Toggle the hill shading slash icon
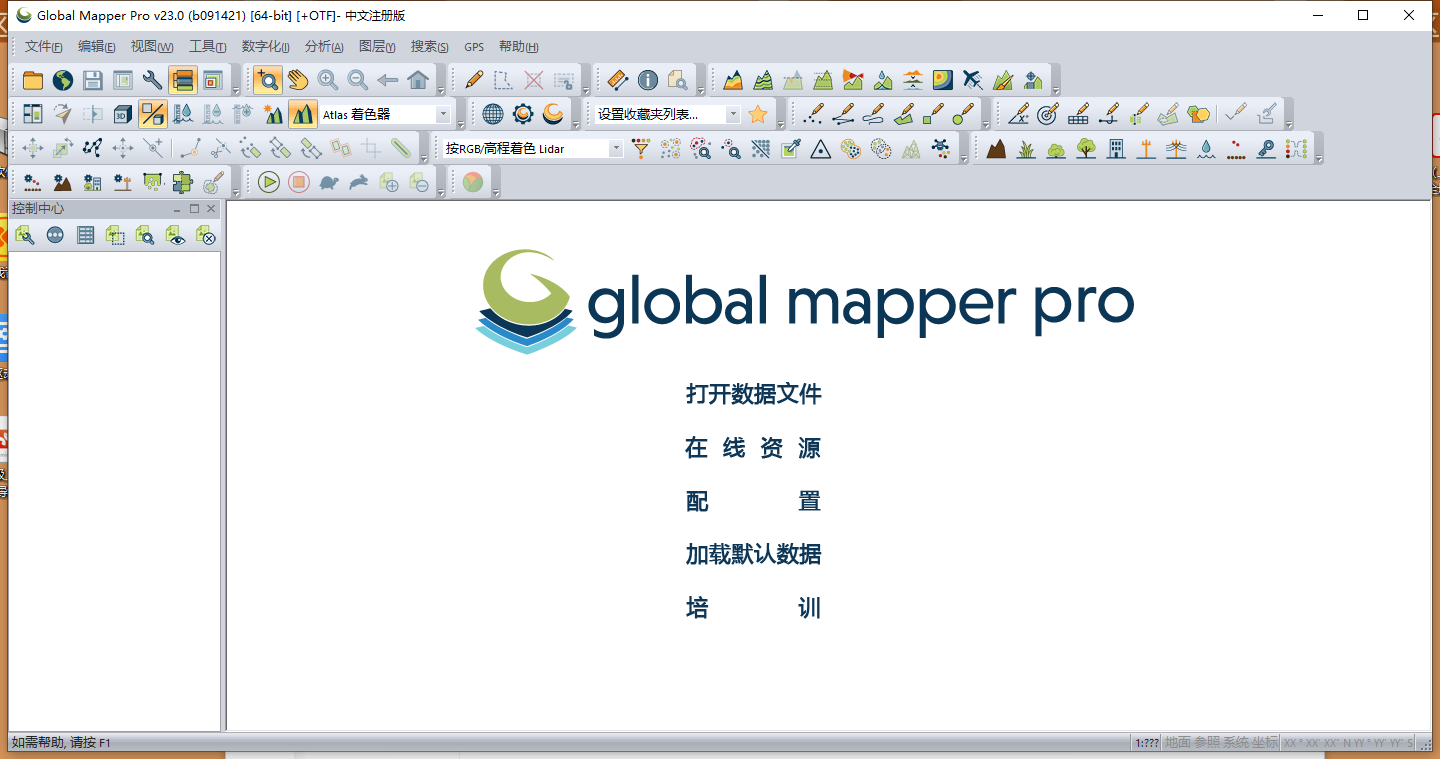 153,114
